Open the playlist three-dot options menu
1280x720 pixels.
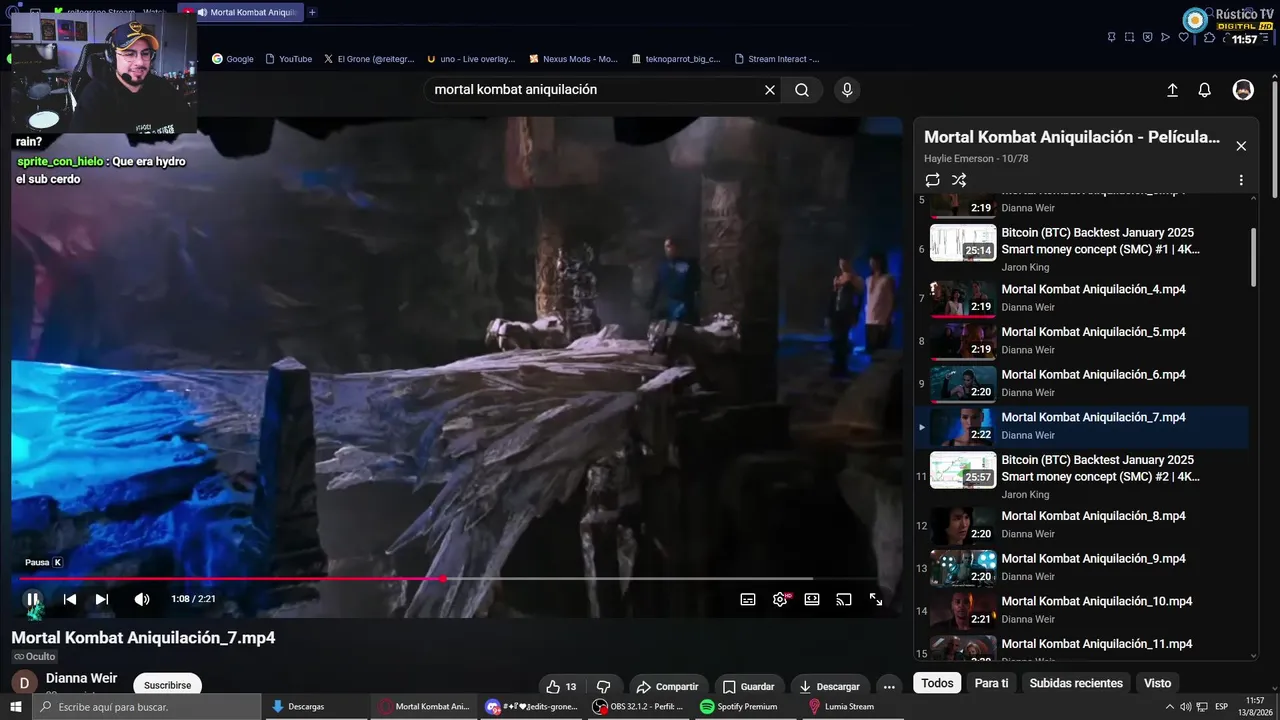coord(1241,180)
